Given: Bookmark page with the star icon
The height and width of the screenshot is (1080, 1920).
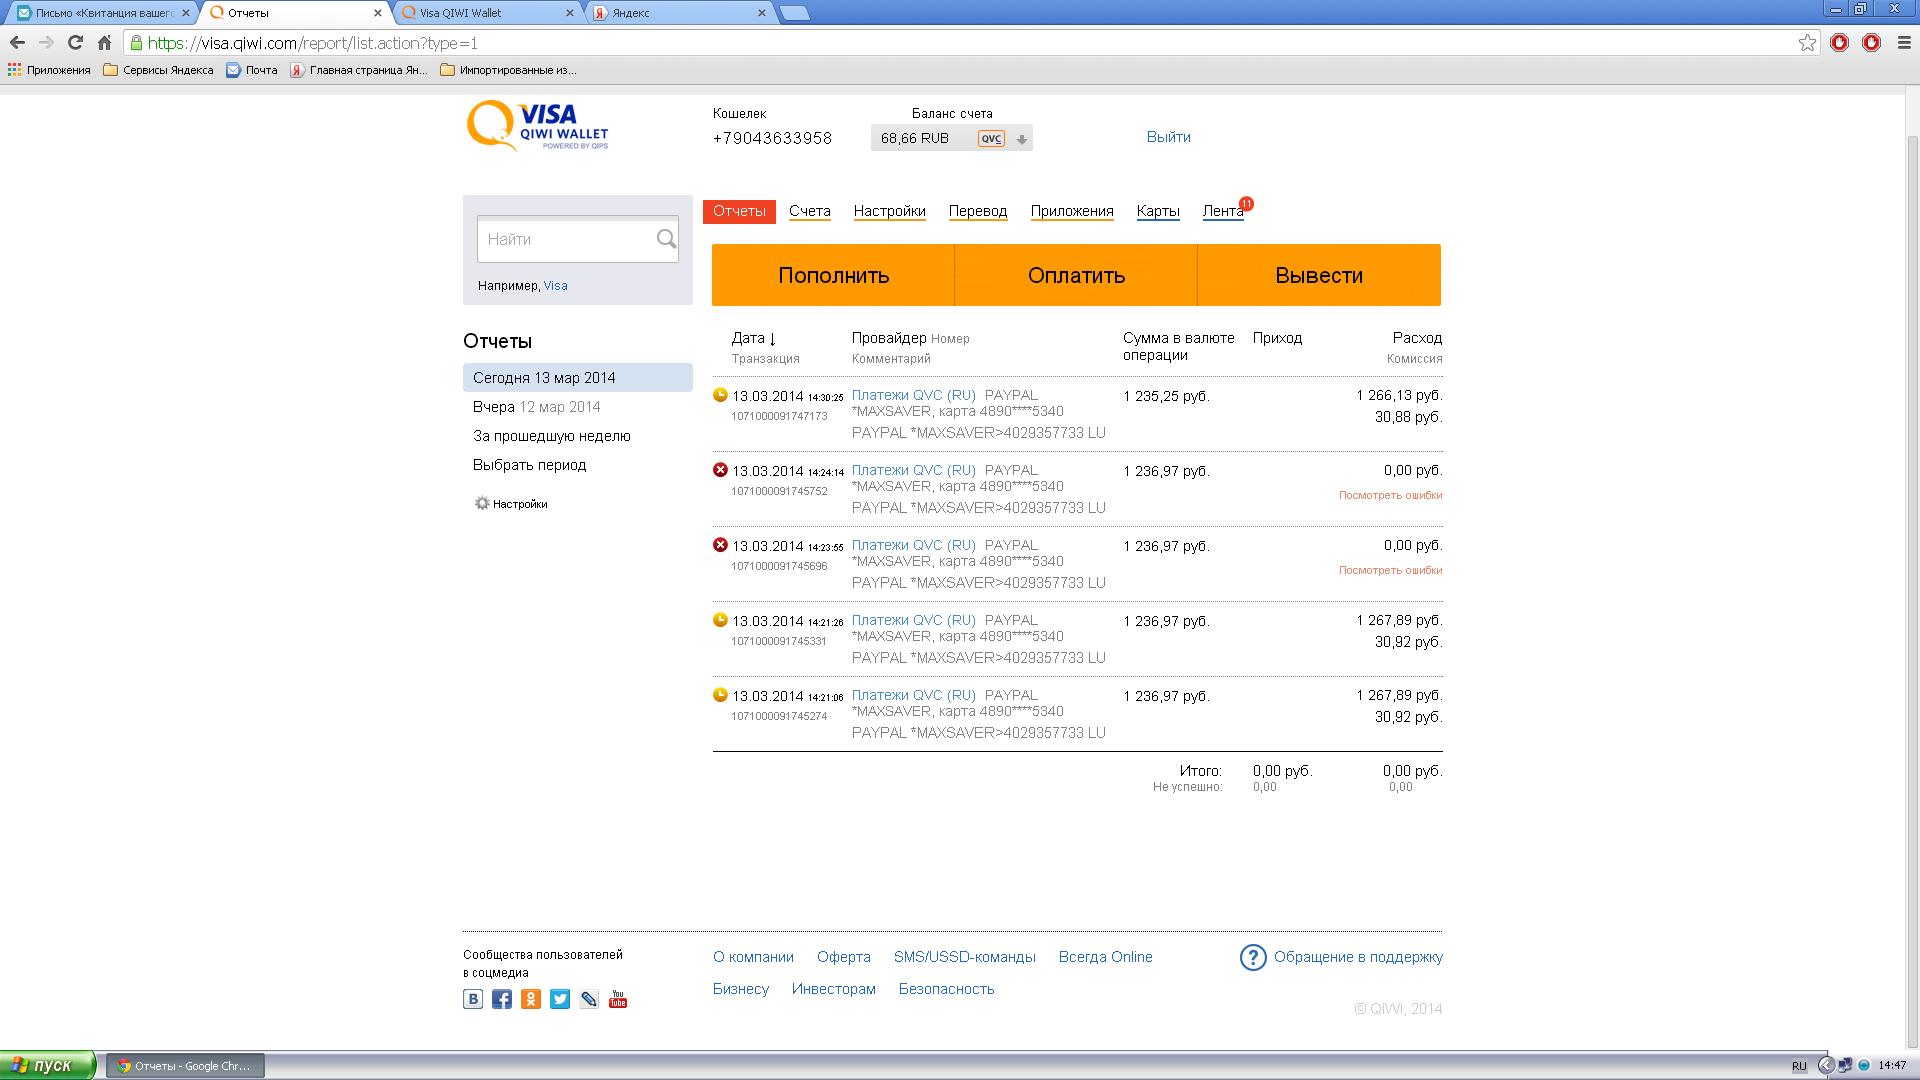Looking at the screenshot, I should point(1807,43).
